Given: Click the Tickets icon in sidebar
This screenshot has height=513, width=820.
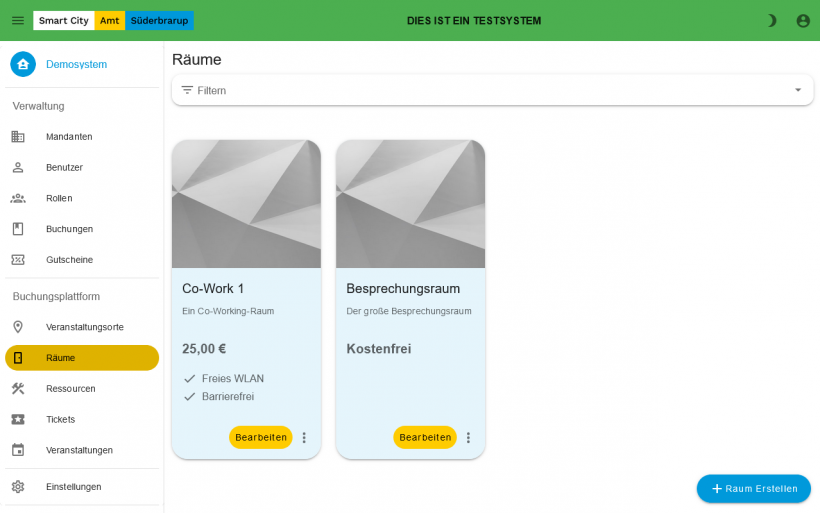Looking at the screenshot, I should point(18,419).
